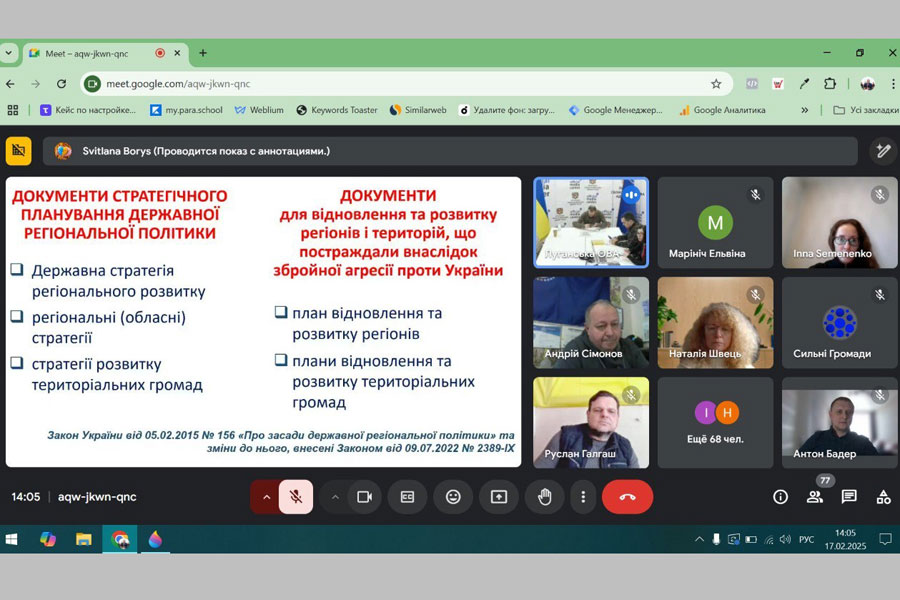Go back in the browser
Screen dimensions: 900x600
point(10,84)
